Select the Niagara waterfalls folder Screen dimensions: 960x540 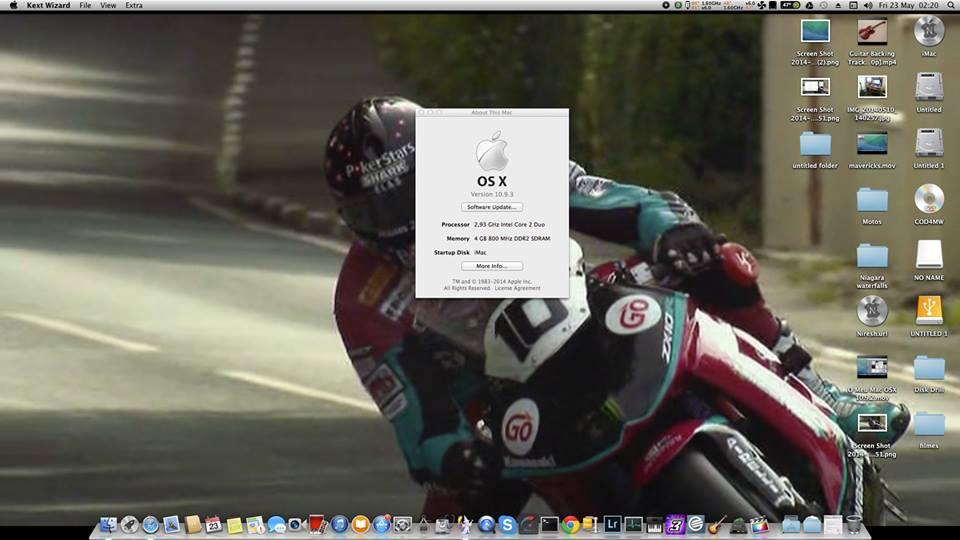click(x=872, y=256)
